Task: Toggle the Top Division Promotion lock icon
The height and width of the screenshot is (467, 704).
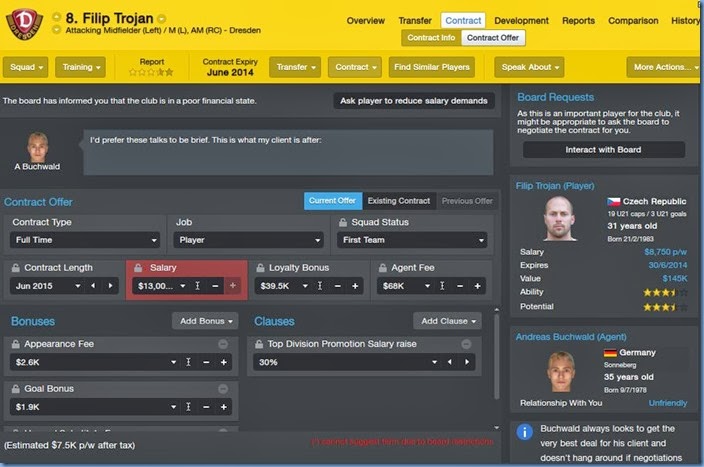Action: (259, 344)
